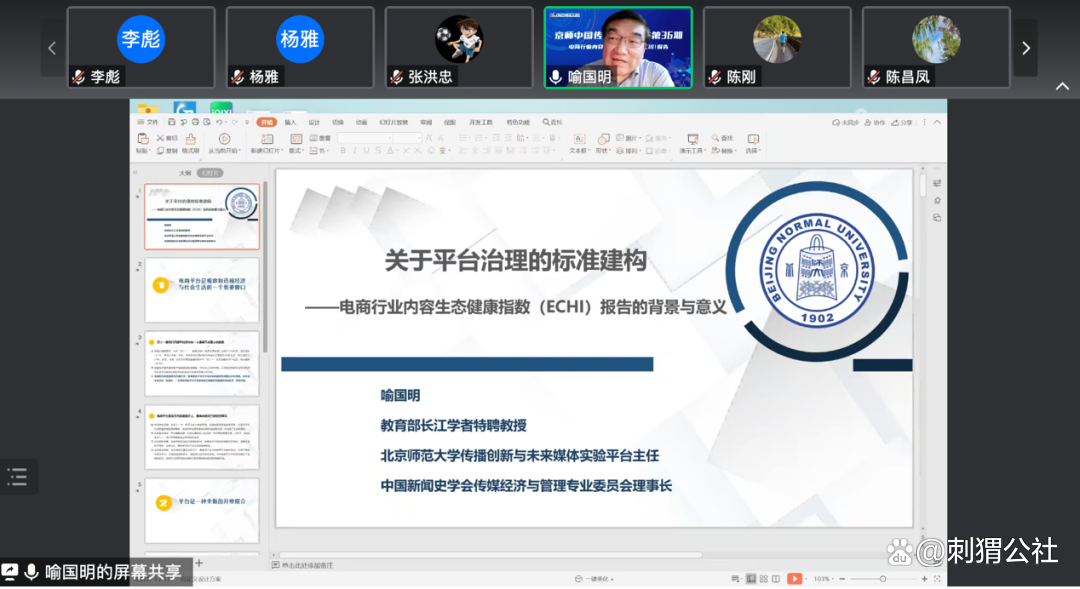Click the Paste (粘贴) clipboard icon
This screenshot has height=589, width=1080.
tap(143, 139)
